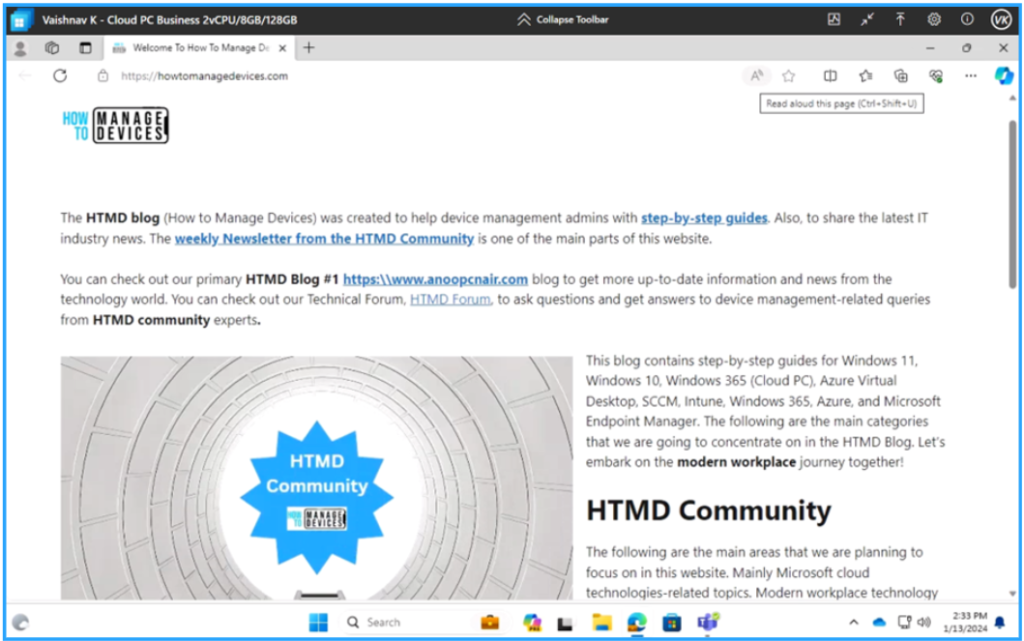Viewport: 1024px width, 641px height.
Task: Open Microsoft Store from taskbar
Action: click(671, 623)
